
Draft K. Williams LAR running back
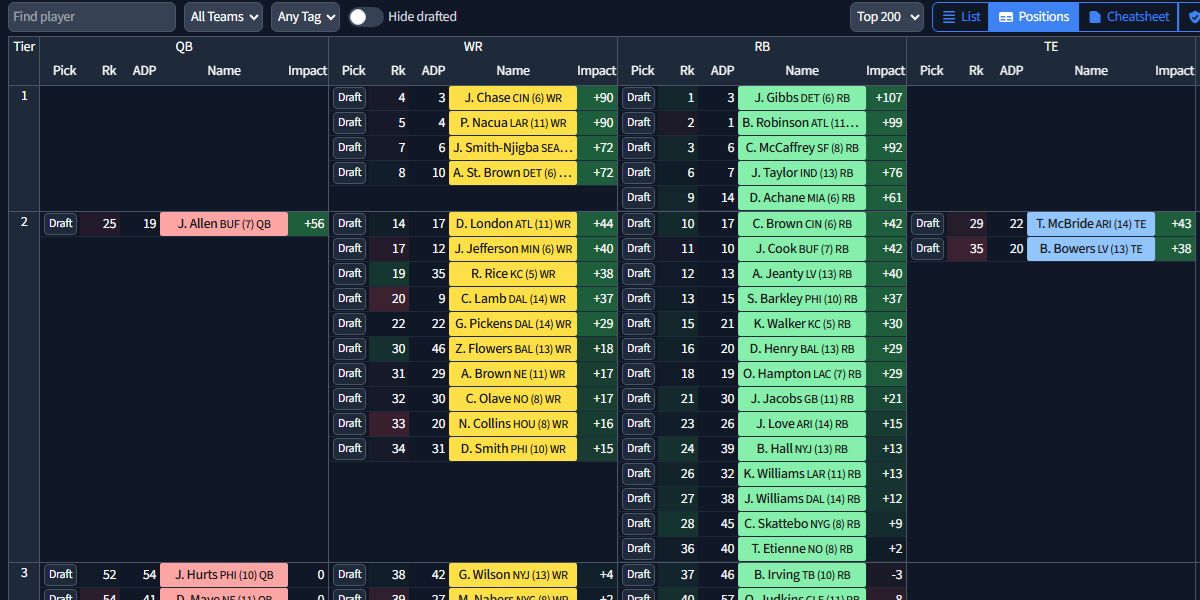(639, 474)
